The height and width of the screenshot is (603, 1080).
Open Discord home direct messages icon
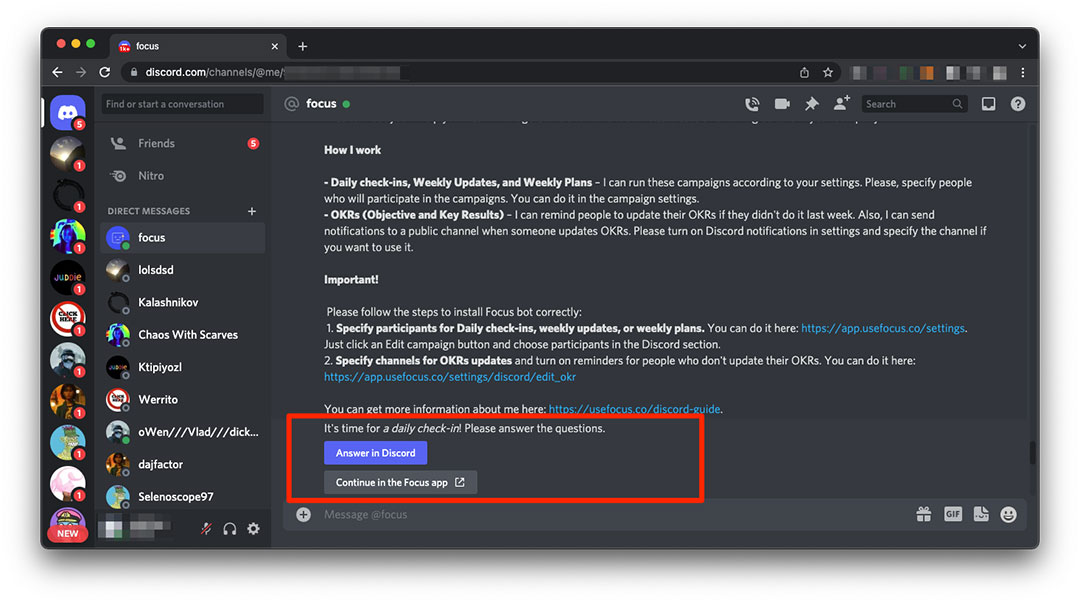click(68, 112)
